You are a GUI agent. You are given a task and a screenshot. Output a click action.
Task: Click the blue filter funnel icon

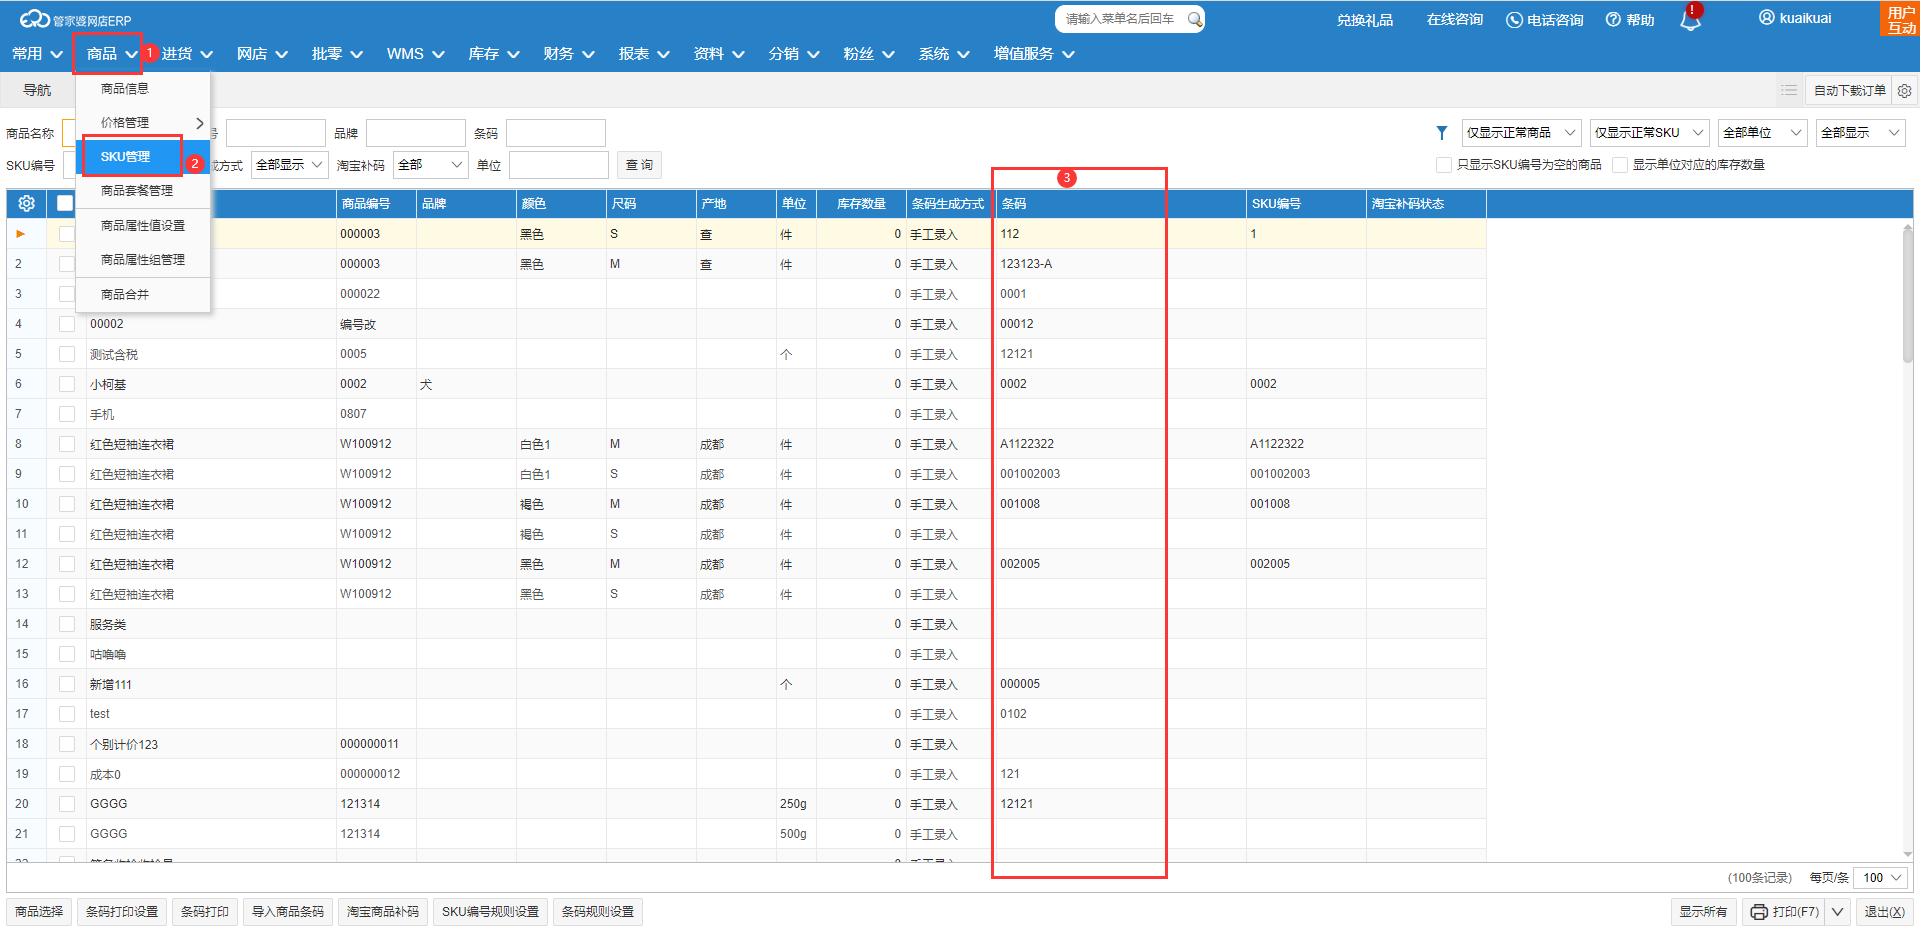click(1441, 133)
